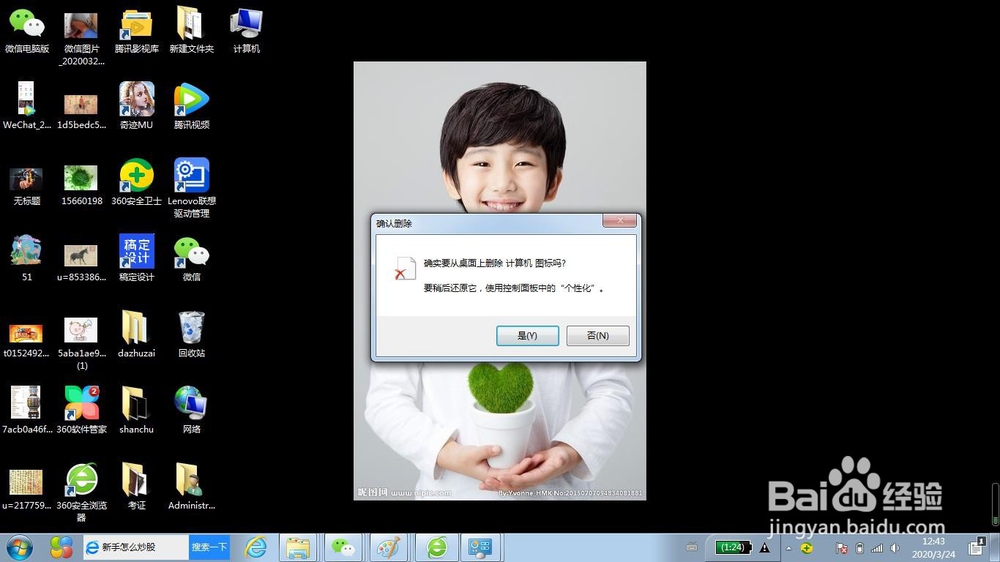Select the 网络 network icon
This screenshot has height=562, width=1000.
click(191, 410)
